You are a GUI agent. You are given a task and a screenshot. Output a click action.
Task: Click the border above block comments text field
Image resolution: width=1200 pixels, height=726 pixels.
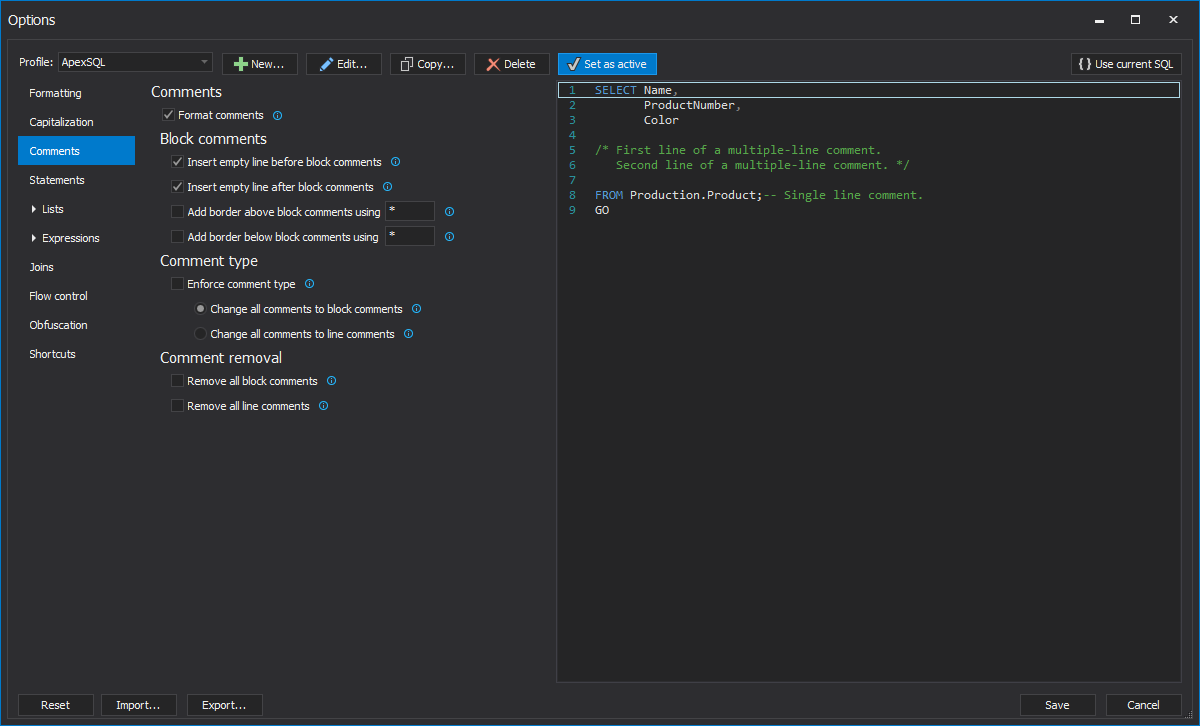(x=409, y=212)
